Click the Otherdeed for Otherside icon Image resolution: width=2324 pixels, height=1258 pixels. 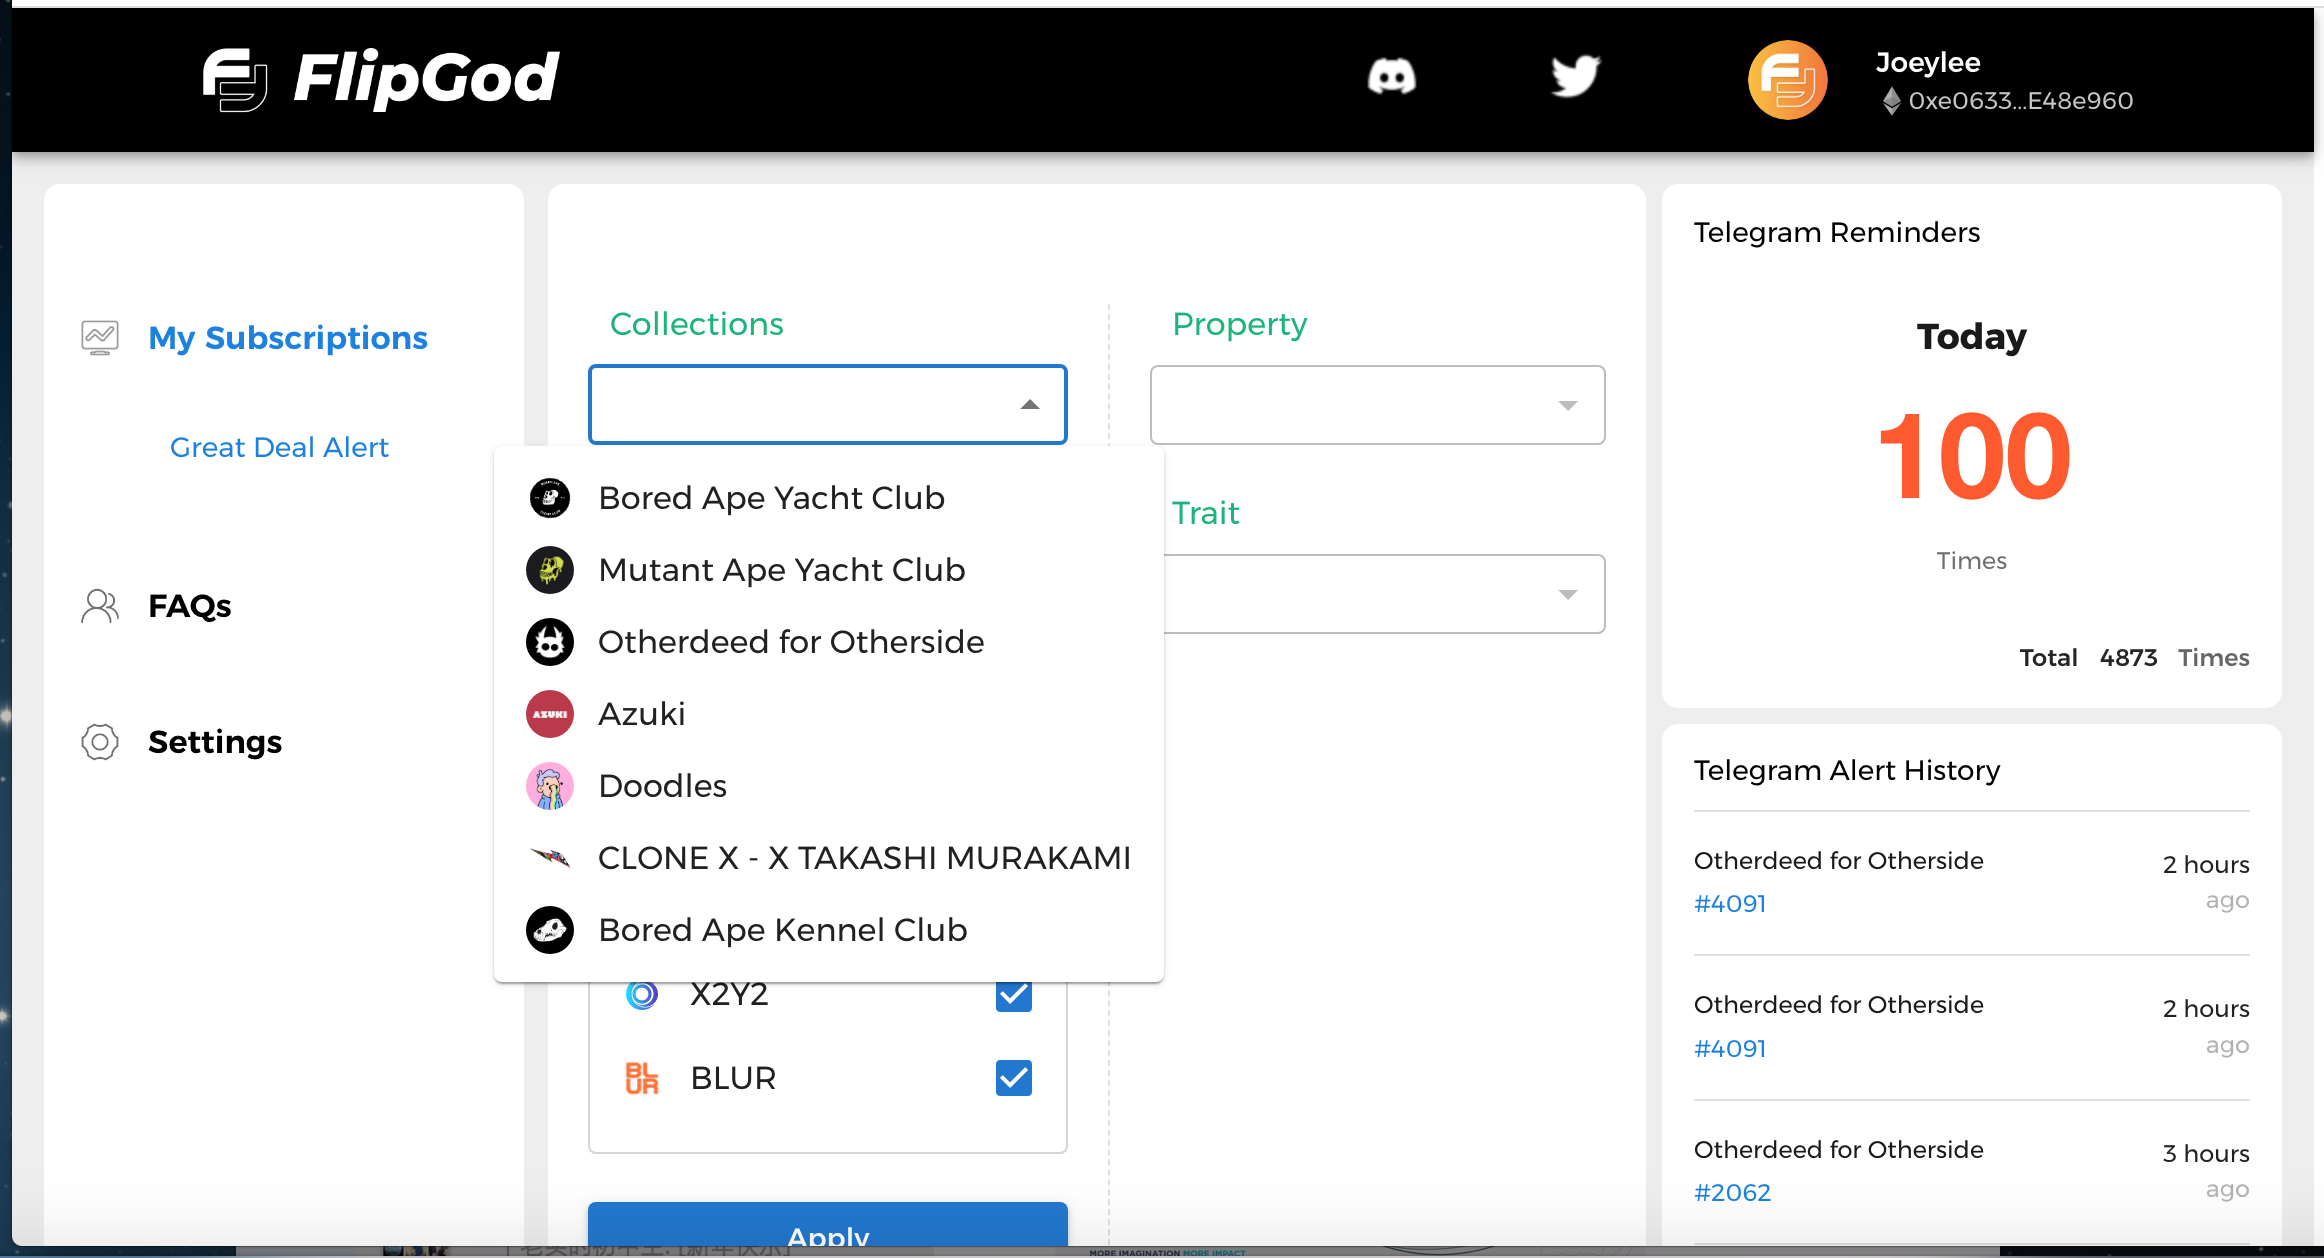point(550,642)
